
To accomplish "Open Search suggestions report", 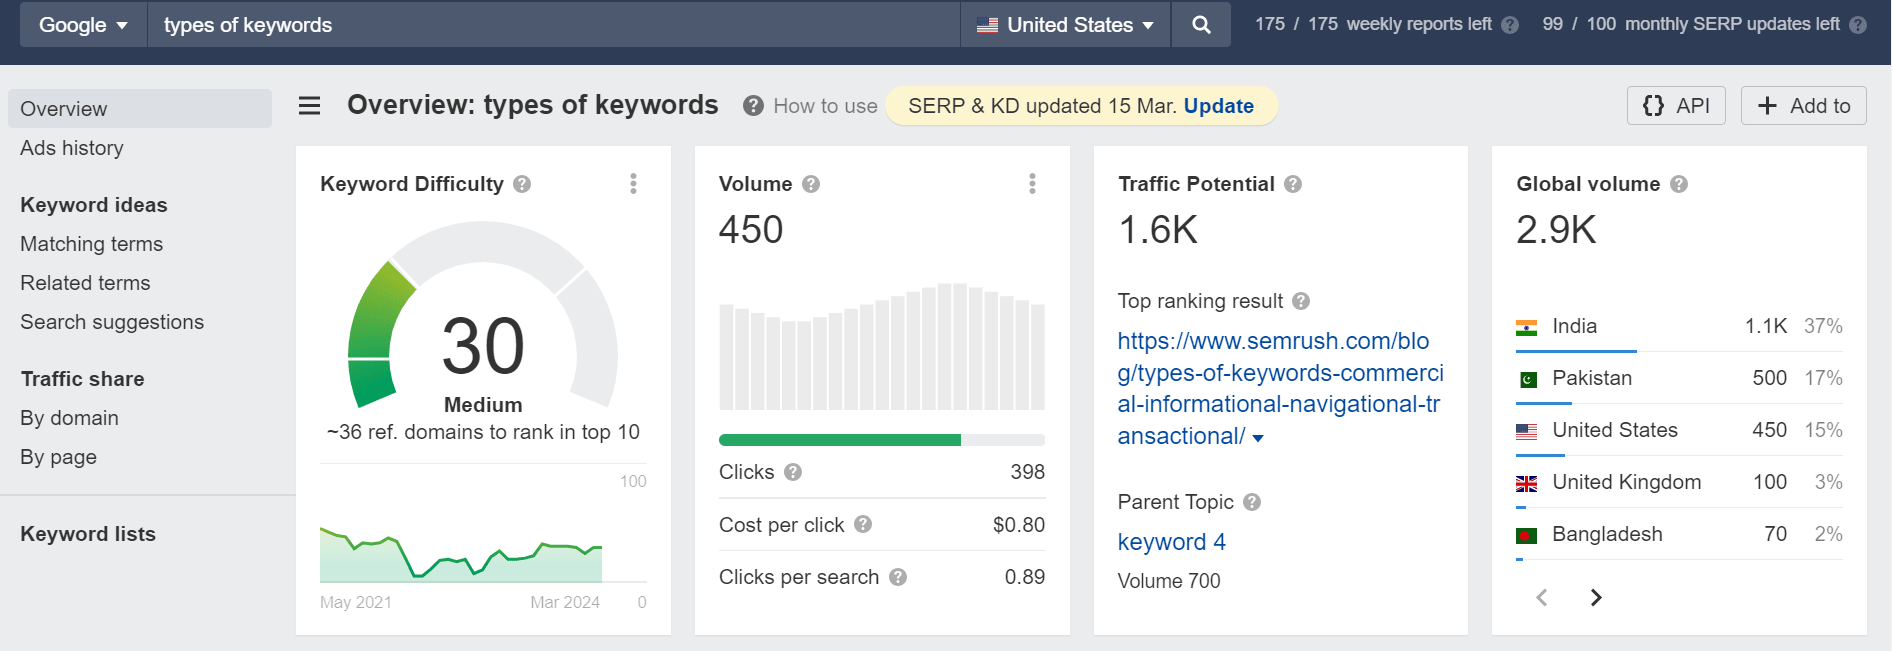I will [x=112, y=322].
